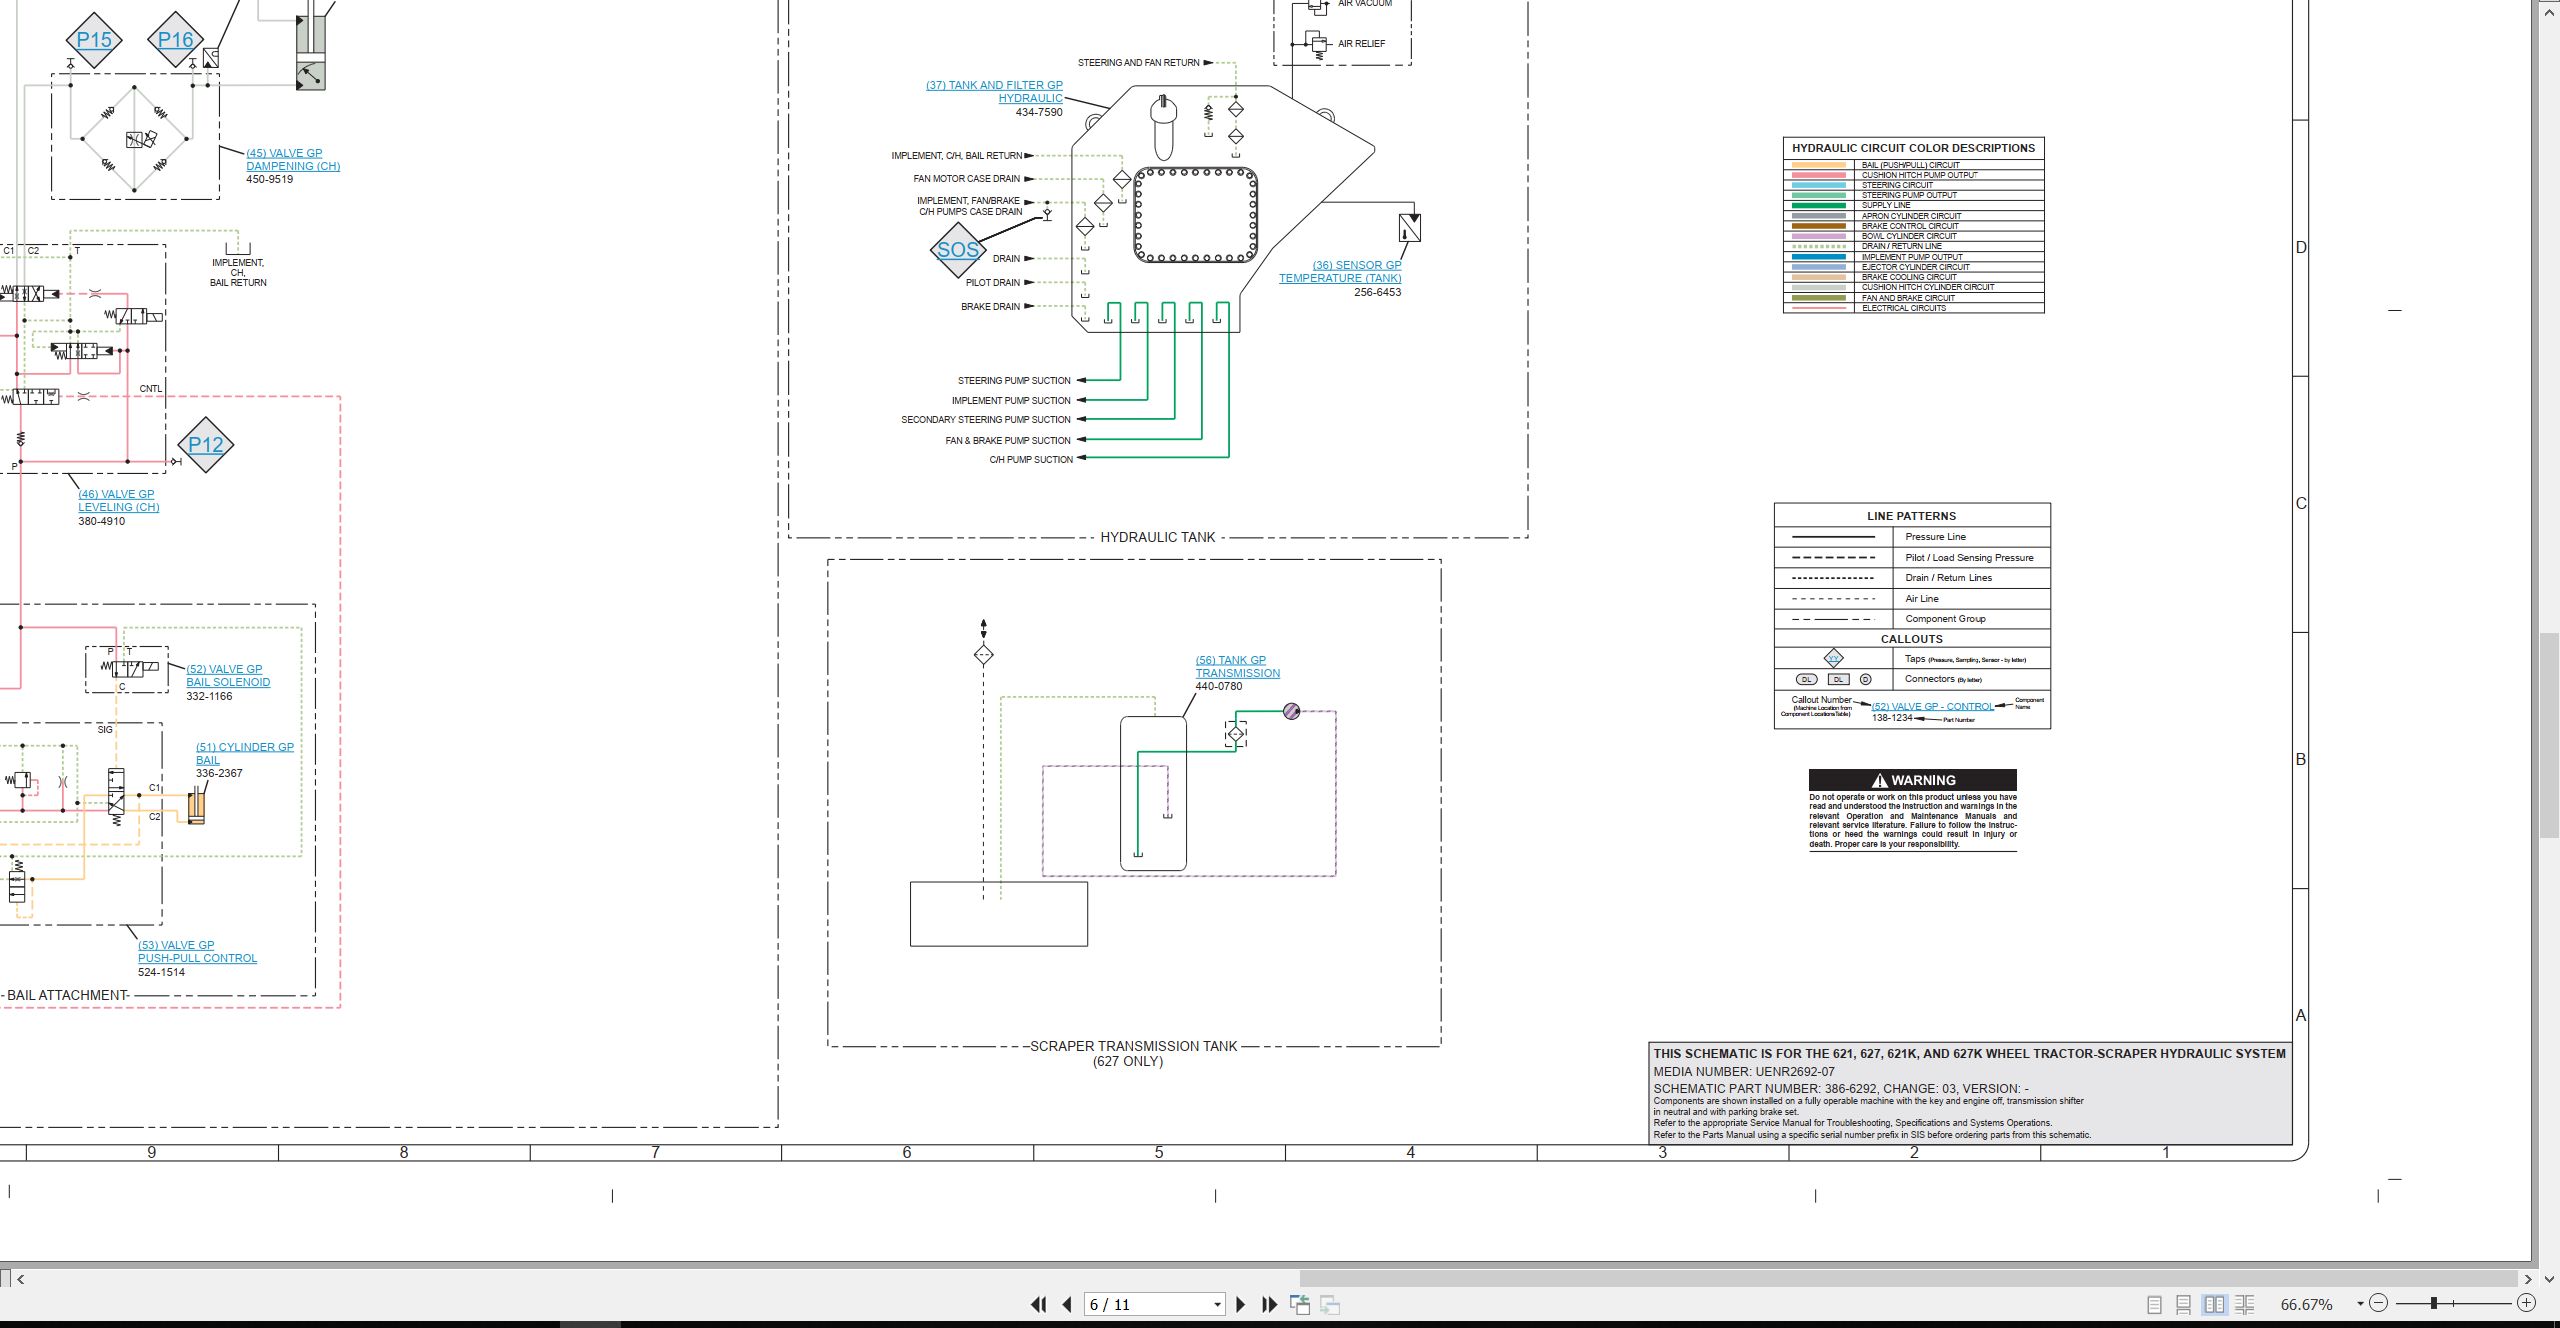The width and height of the screenshot is (2560, 1328).
Task: Click the Supply Line green color swatch
Action: pos(1819,206)
